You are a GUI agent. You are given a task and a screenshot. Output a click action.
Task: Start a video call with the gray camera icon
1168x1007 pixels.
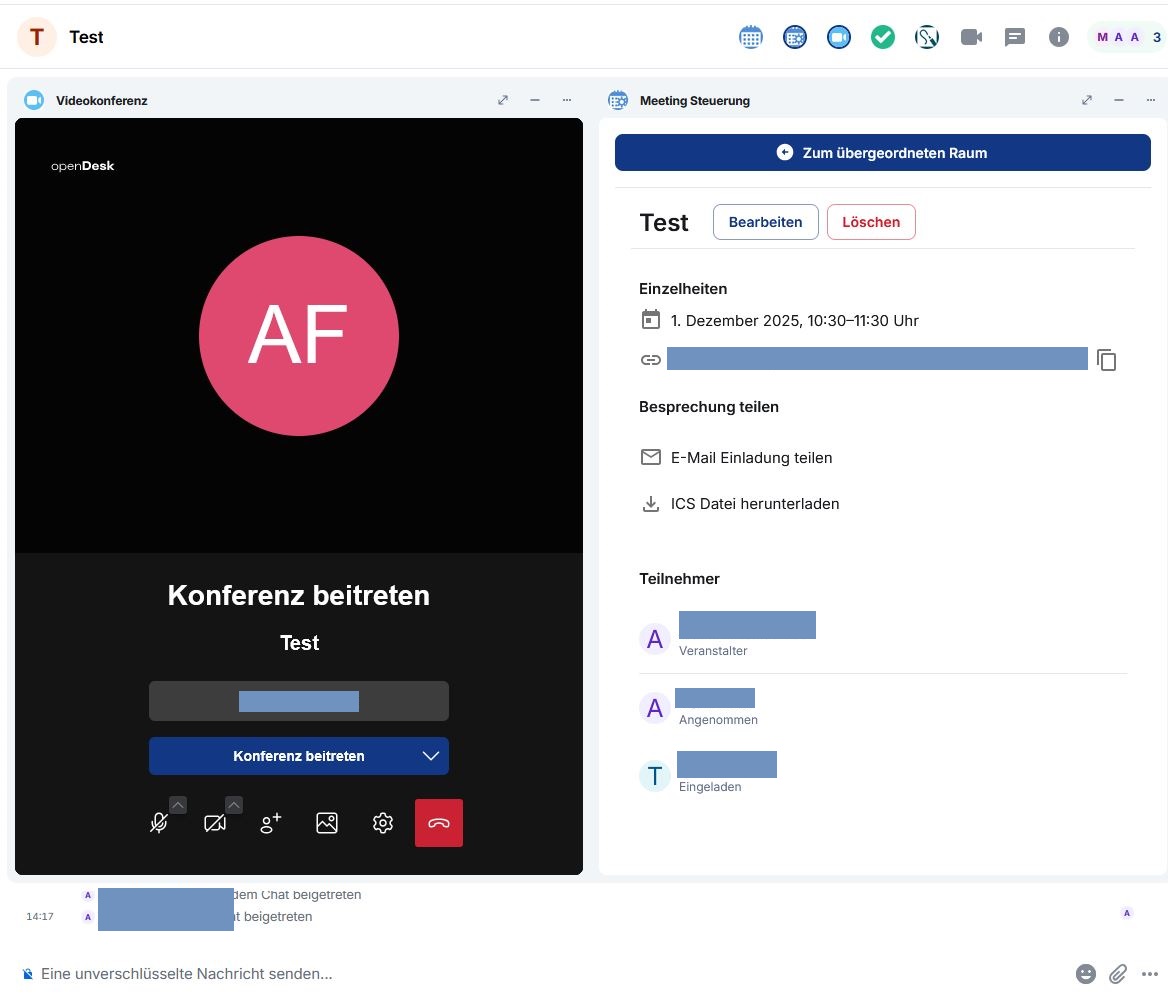pos(971,37)
